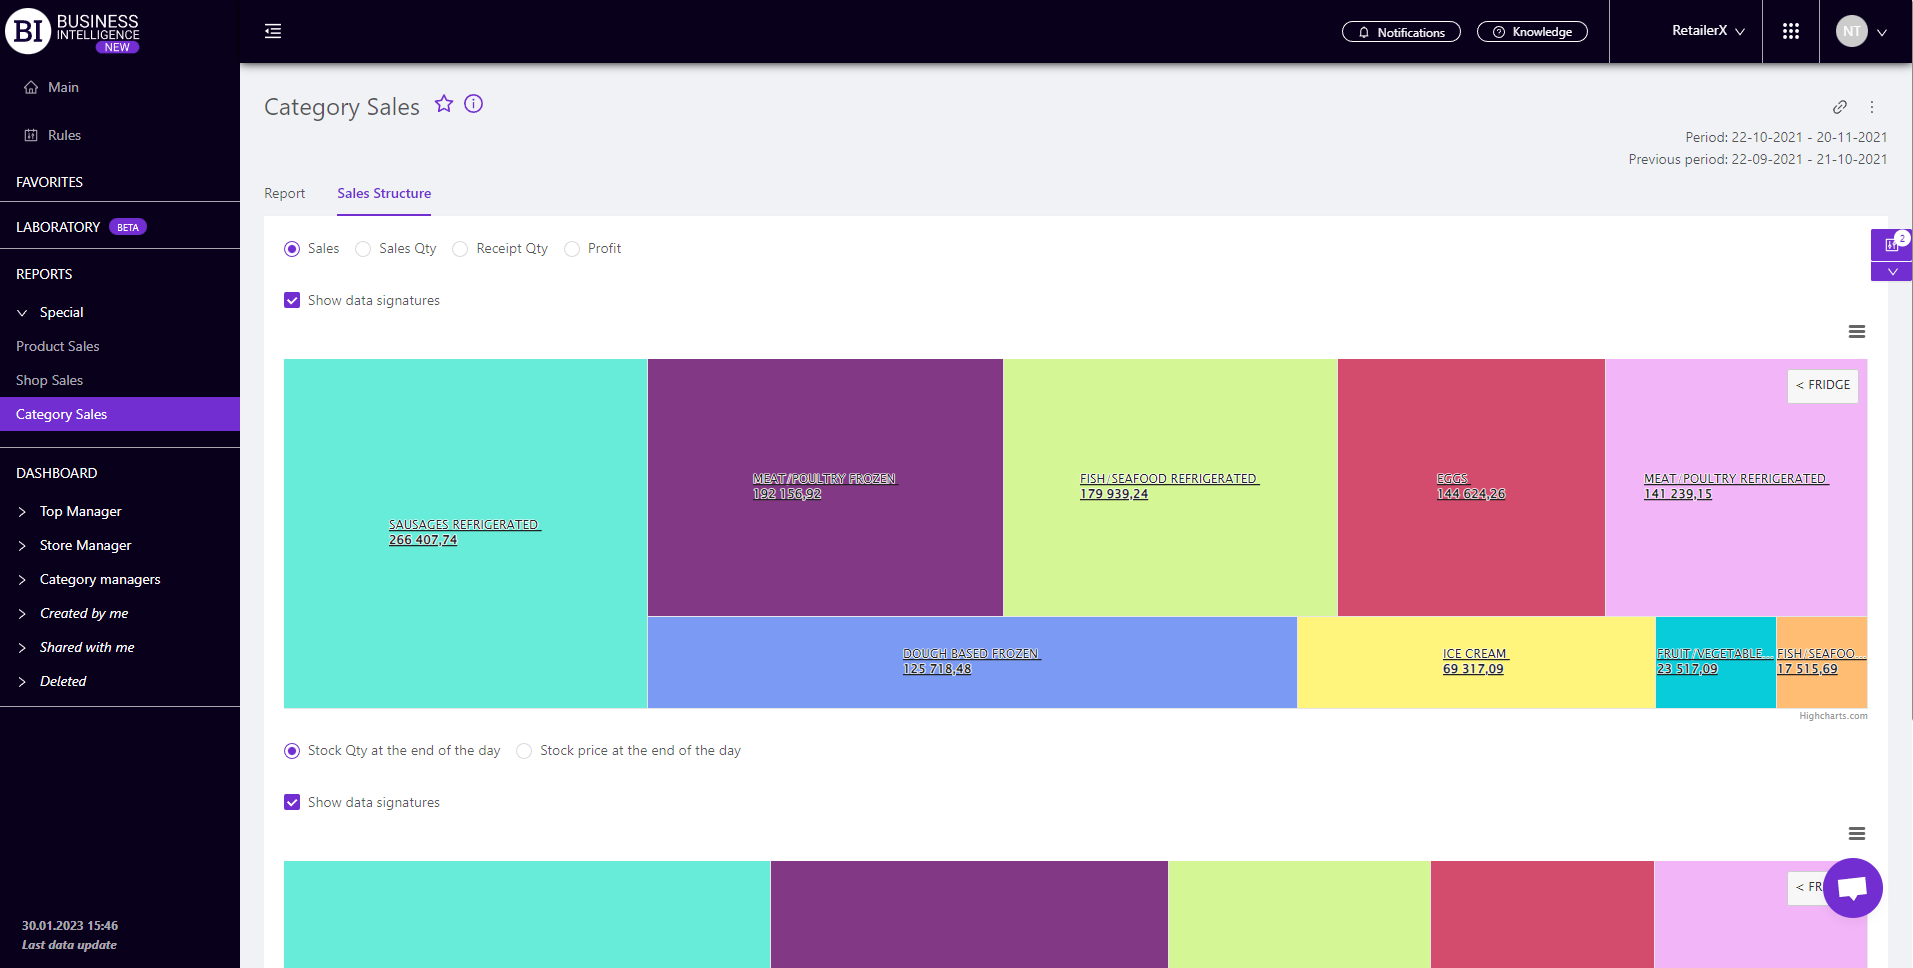Viewport: 1913px width, 968px height.
Task: Select the Profit radio option
Action: tap(572, 249)
